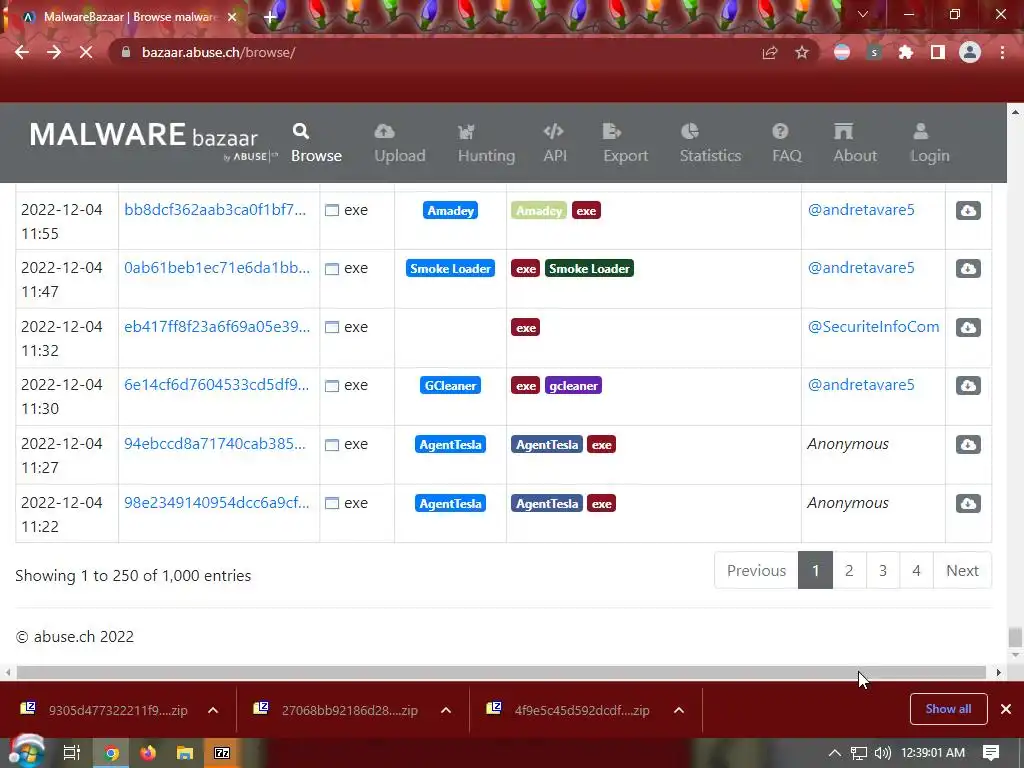The width and height of the screenshot is (1024, 768).
Task: Download sample 94ebccd8a71740cab385 via cloud icon
Action: (x=968, y=444)
